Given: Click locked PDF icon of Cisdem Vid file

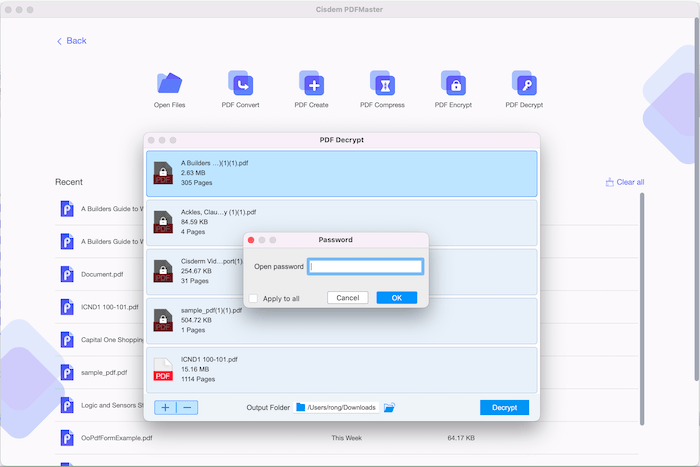Looking at the screenshot, I should (163, 271).
